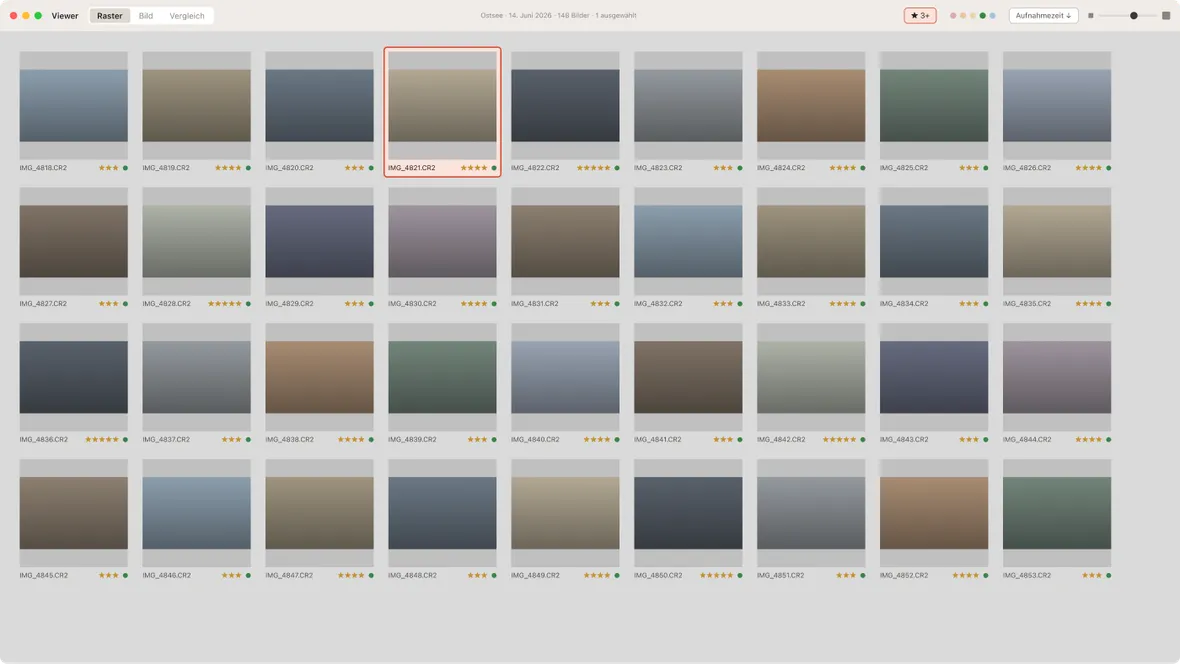Open the Vergleich comparison tab
This screenshot has width=1180, height=664.
coord(187,16)
